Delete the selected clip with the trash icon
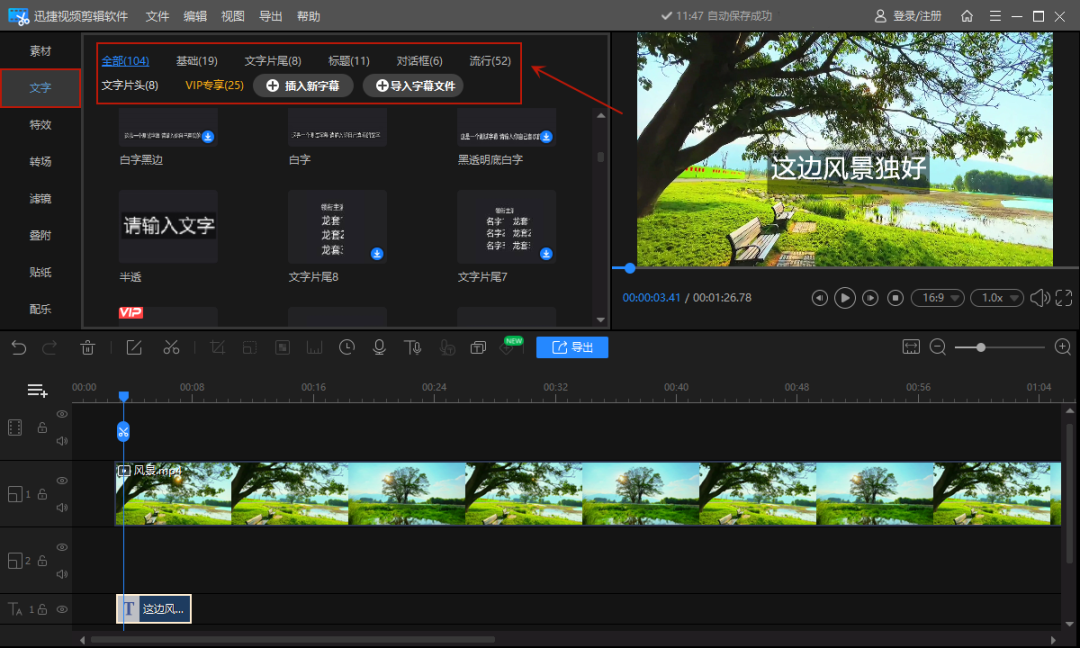 (x=88, y=347)
